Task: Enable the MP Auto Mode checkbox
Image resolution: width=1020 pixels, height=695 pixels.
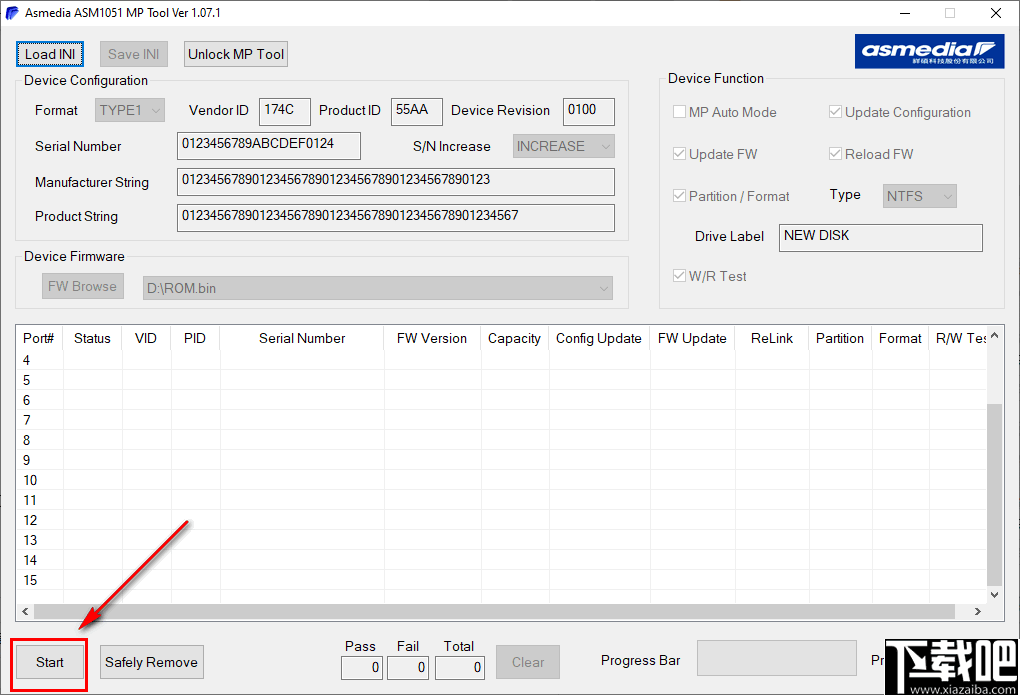Action: tap(679, 112)
